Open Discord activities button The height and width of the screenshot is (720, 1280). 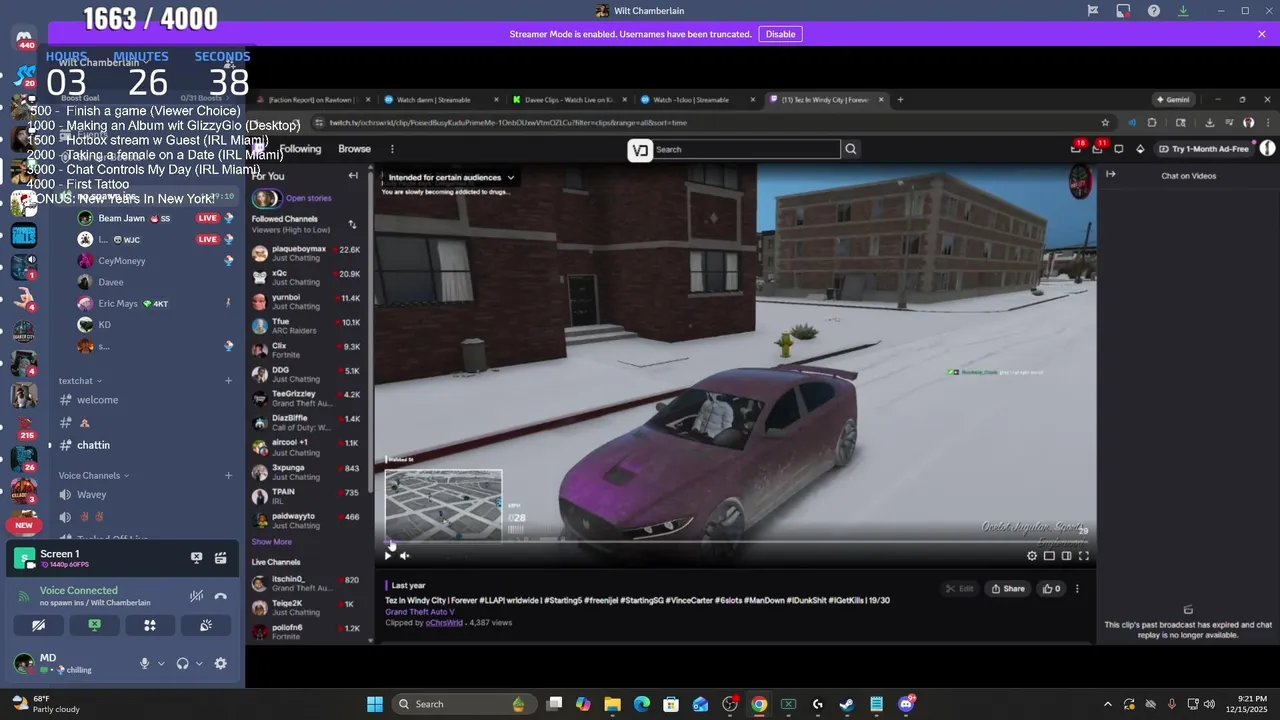coord(150,625)
